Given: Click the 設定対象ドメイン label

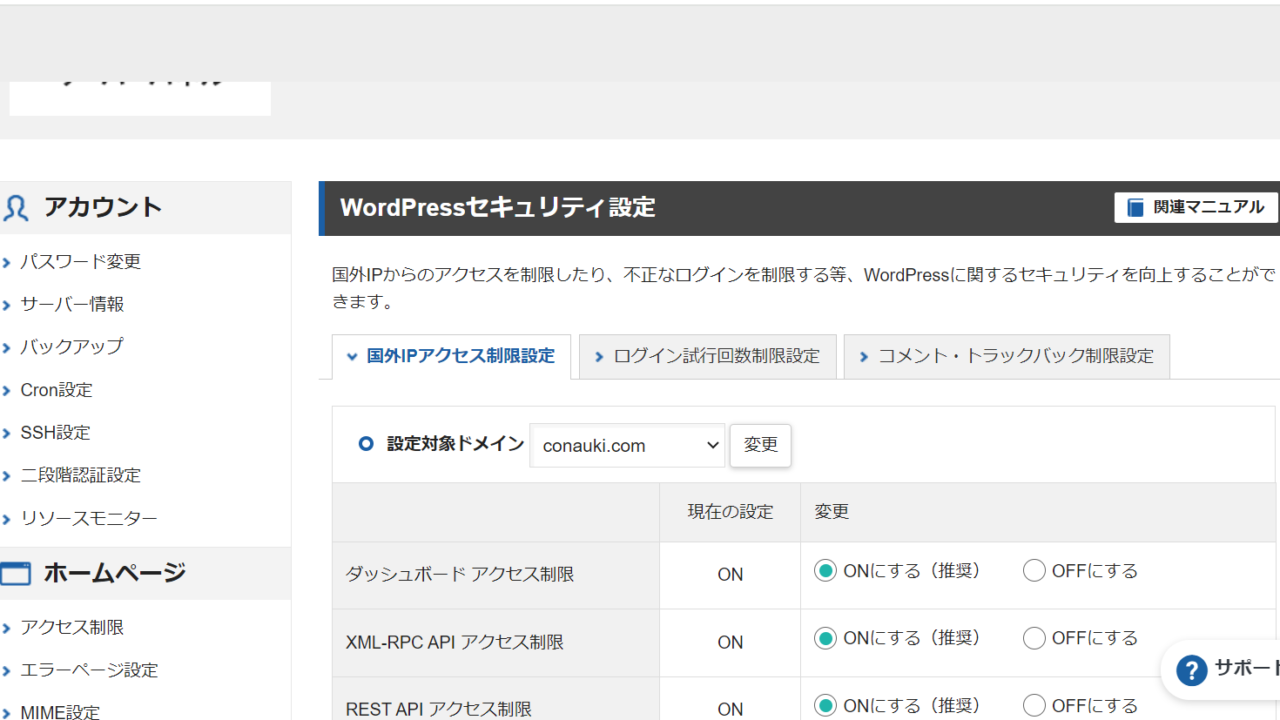Looking at the screenshot, I should (x=455, y=444).
